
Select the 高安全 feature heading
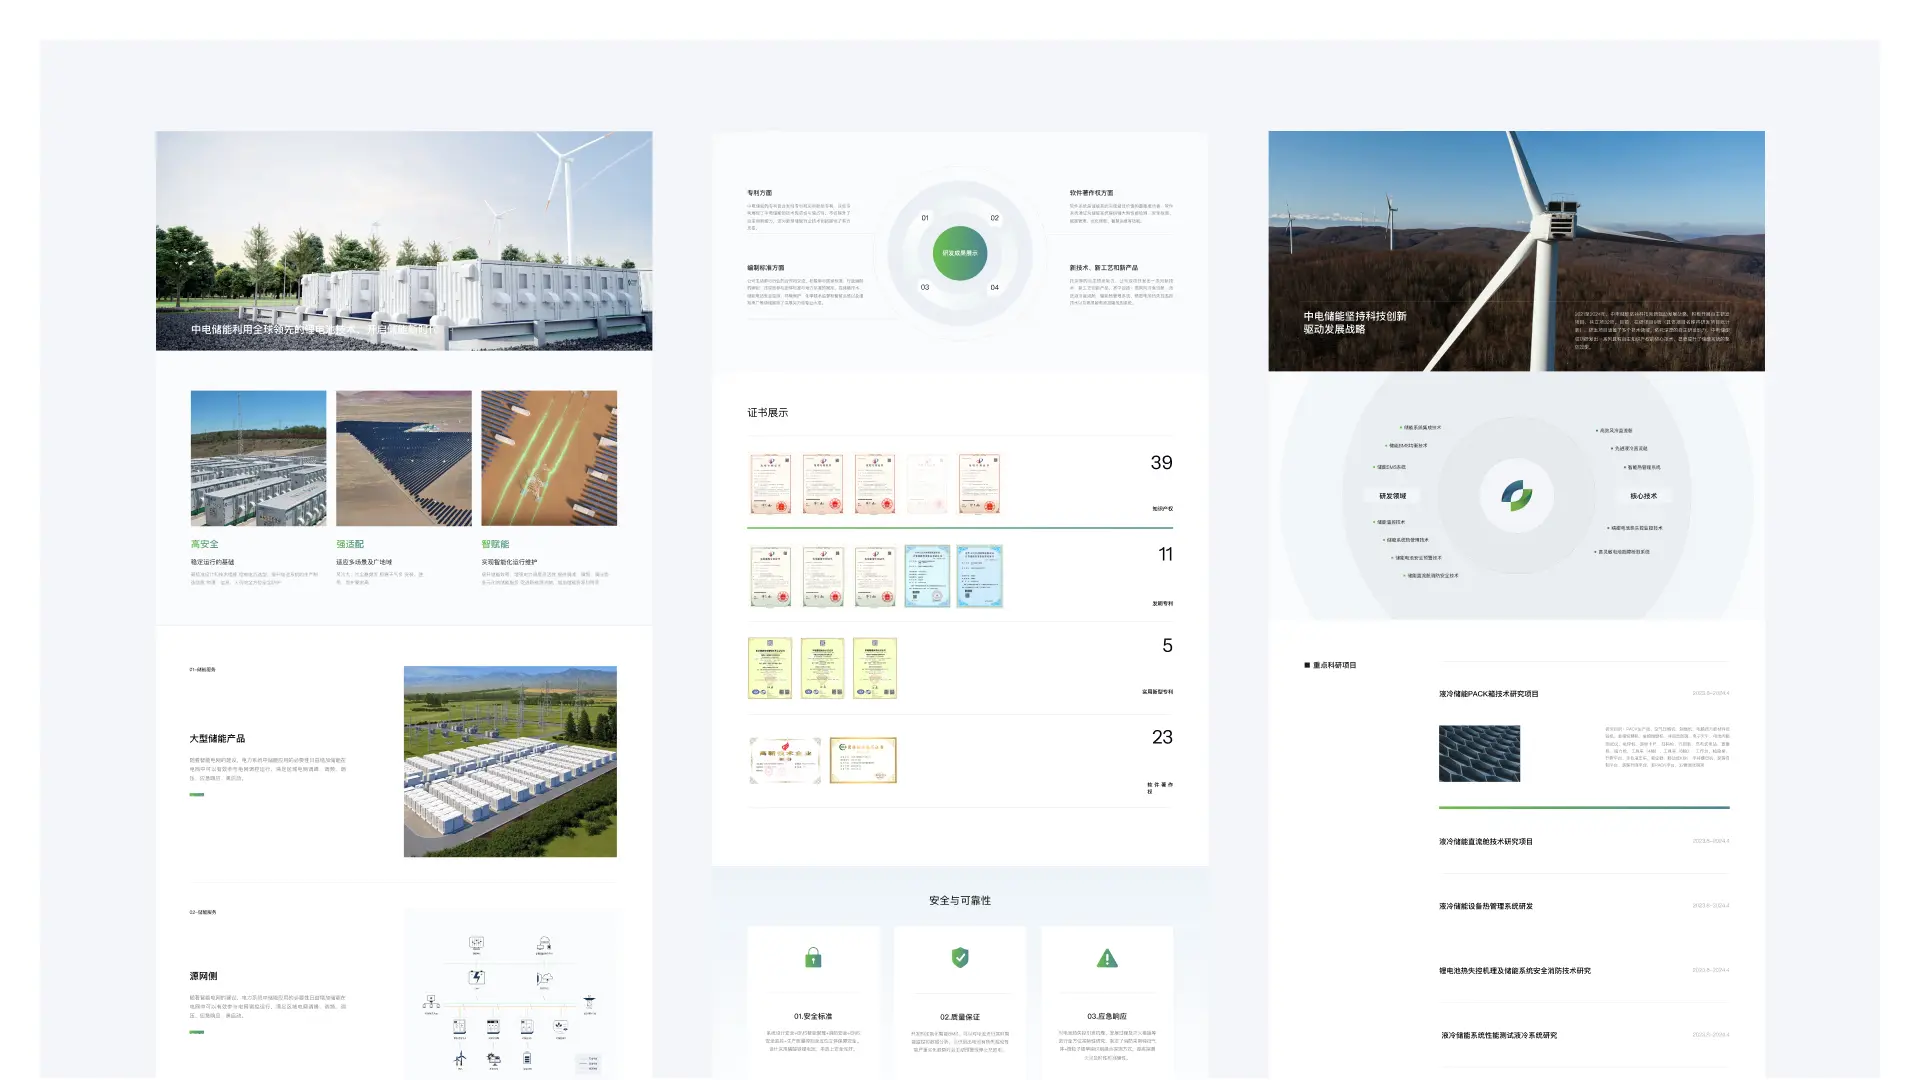point(205,544)
